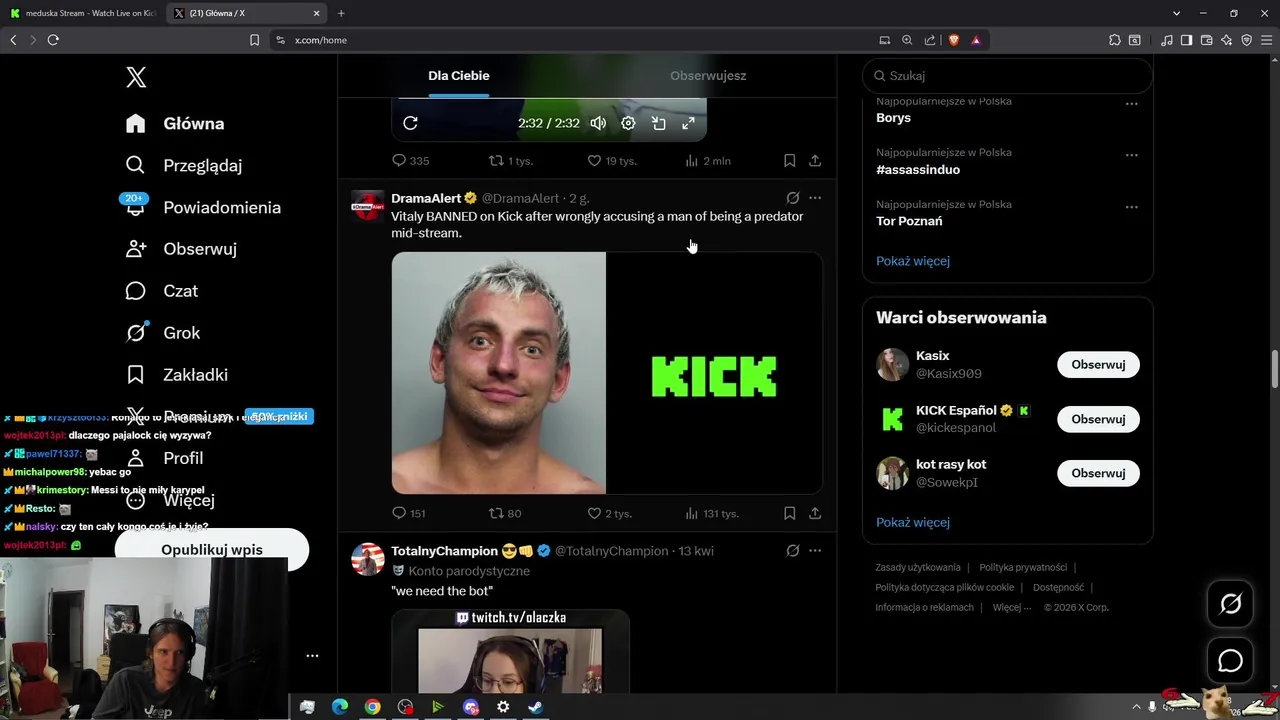
Task: Open Steam from the taskbar
Action: pyautogui.click(x=535, y=707)
